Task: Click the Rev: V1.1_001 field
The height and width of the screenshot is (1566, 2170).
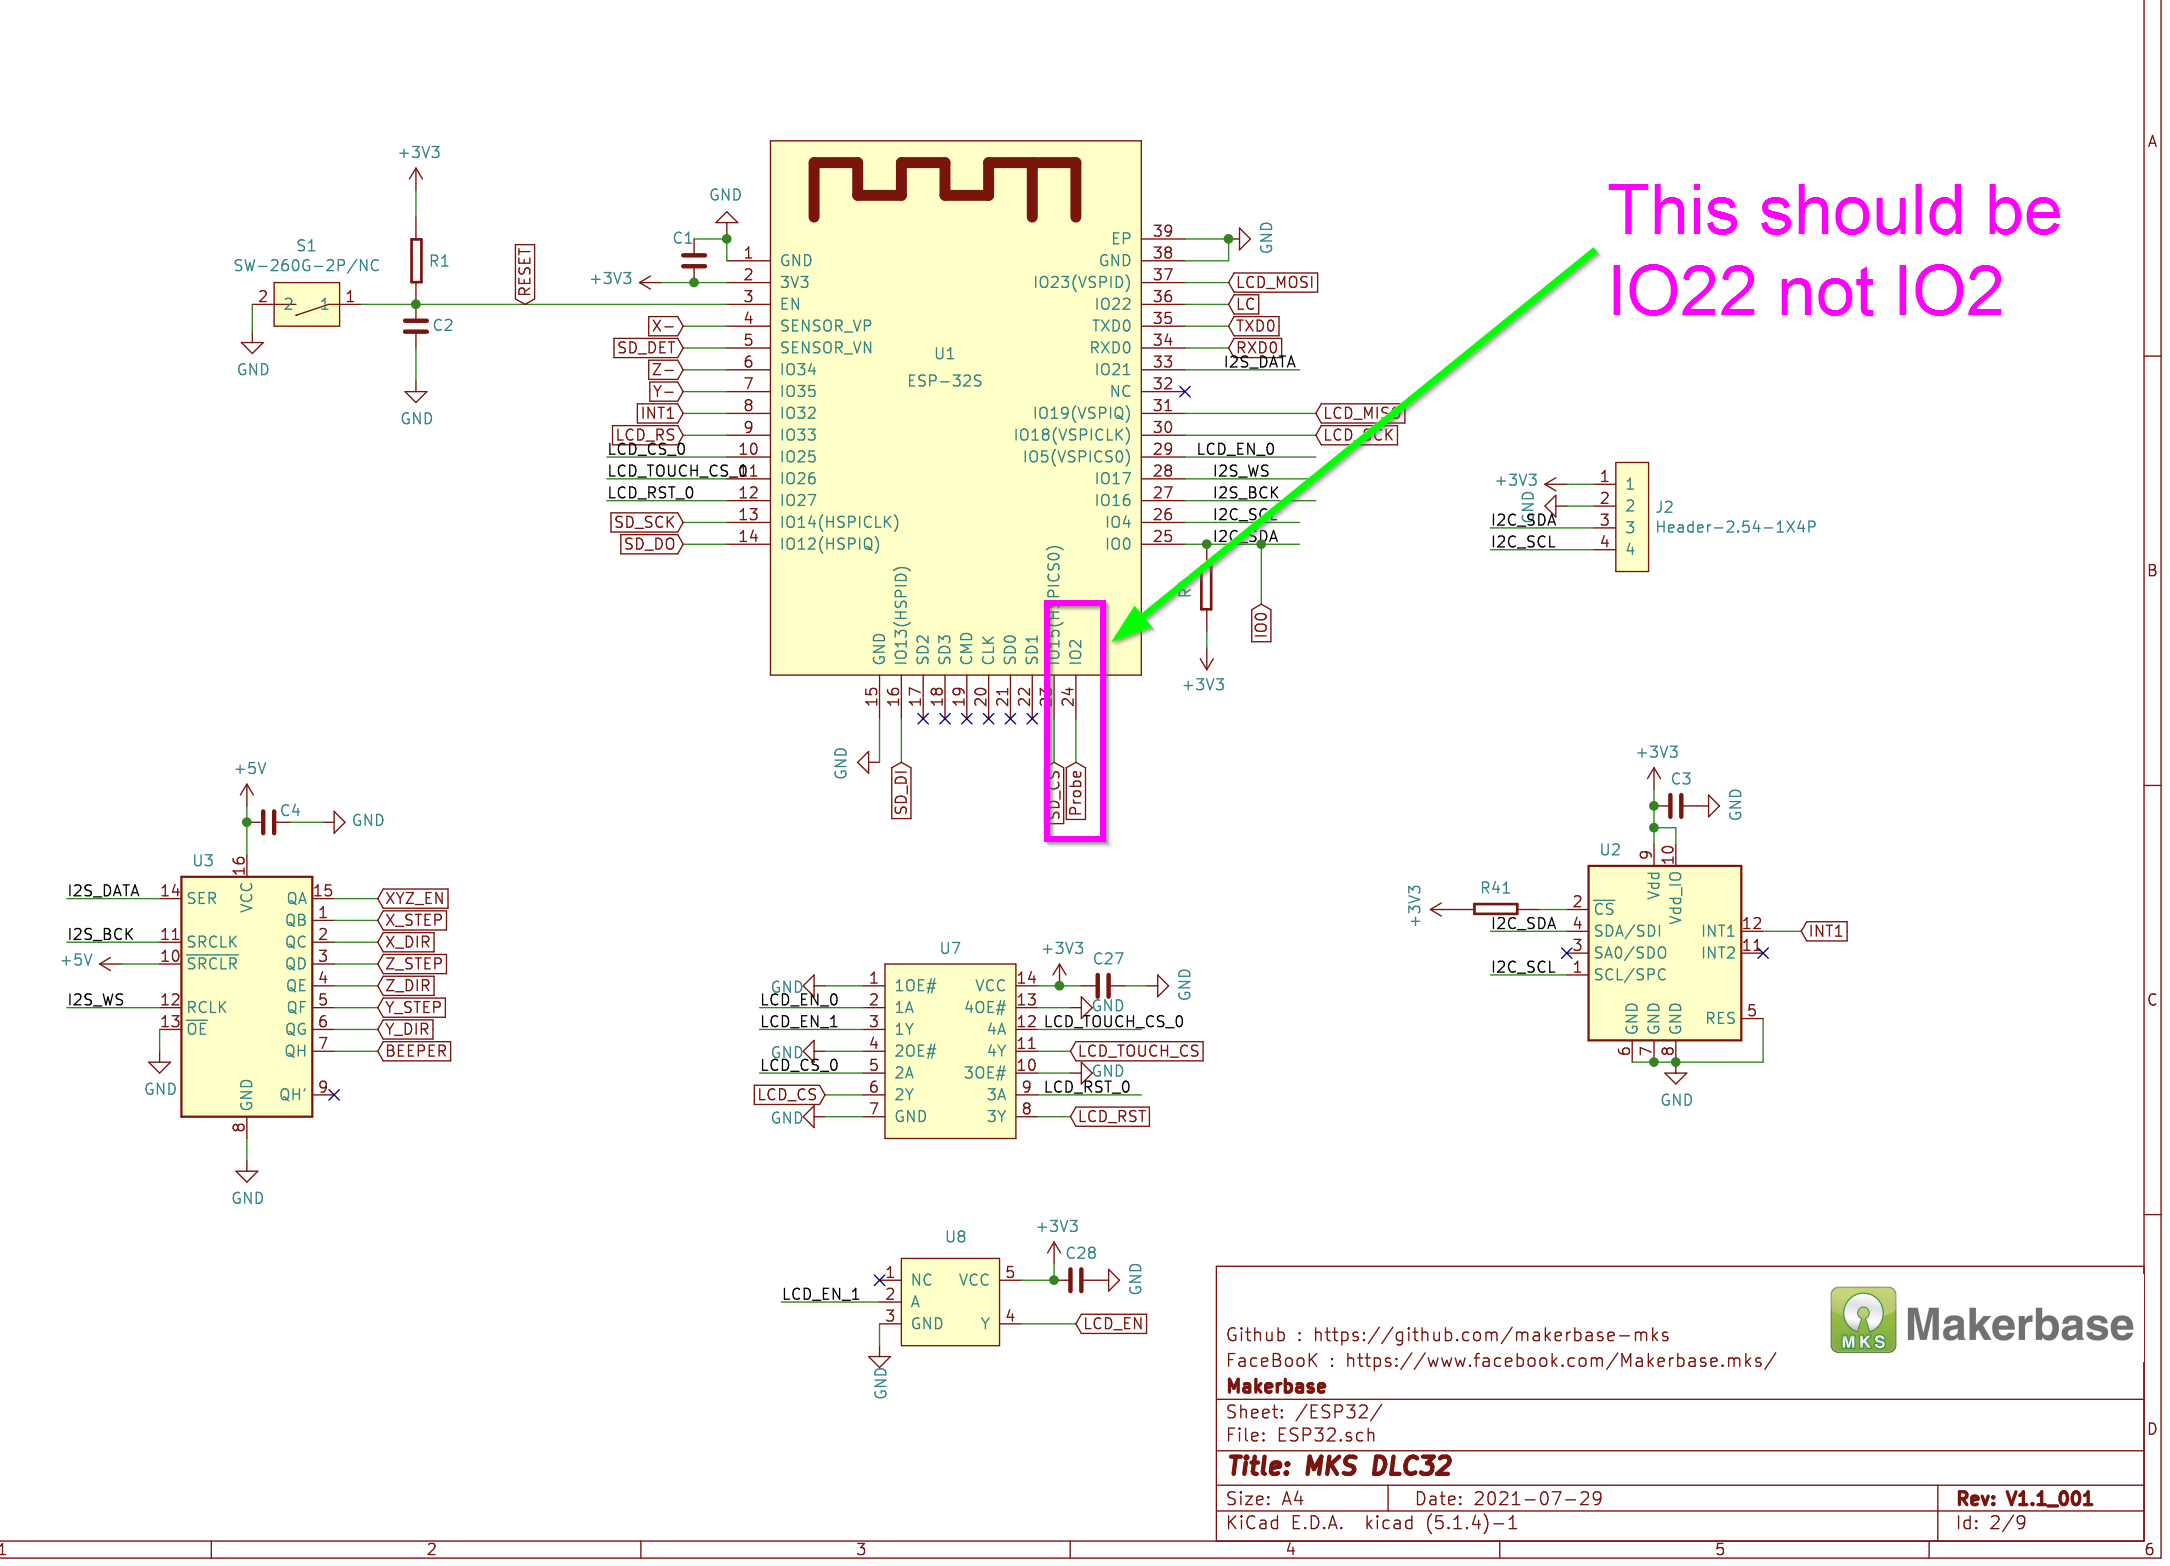Action: click(x=2024, y=1499)
